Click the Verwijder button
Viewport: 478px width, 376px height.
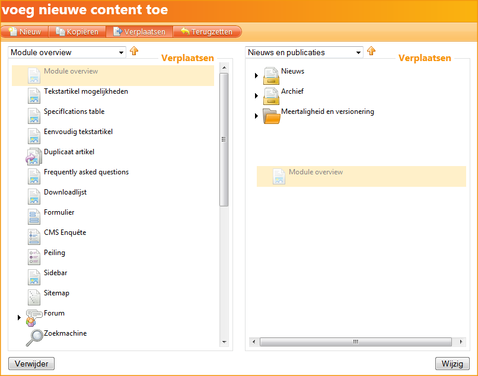point(31,364)
